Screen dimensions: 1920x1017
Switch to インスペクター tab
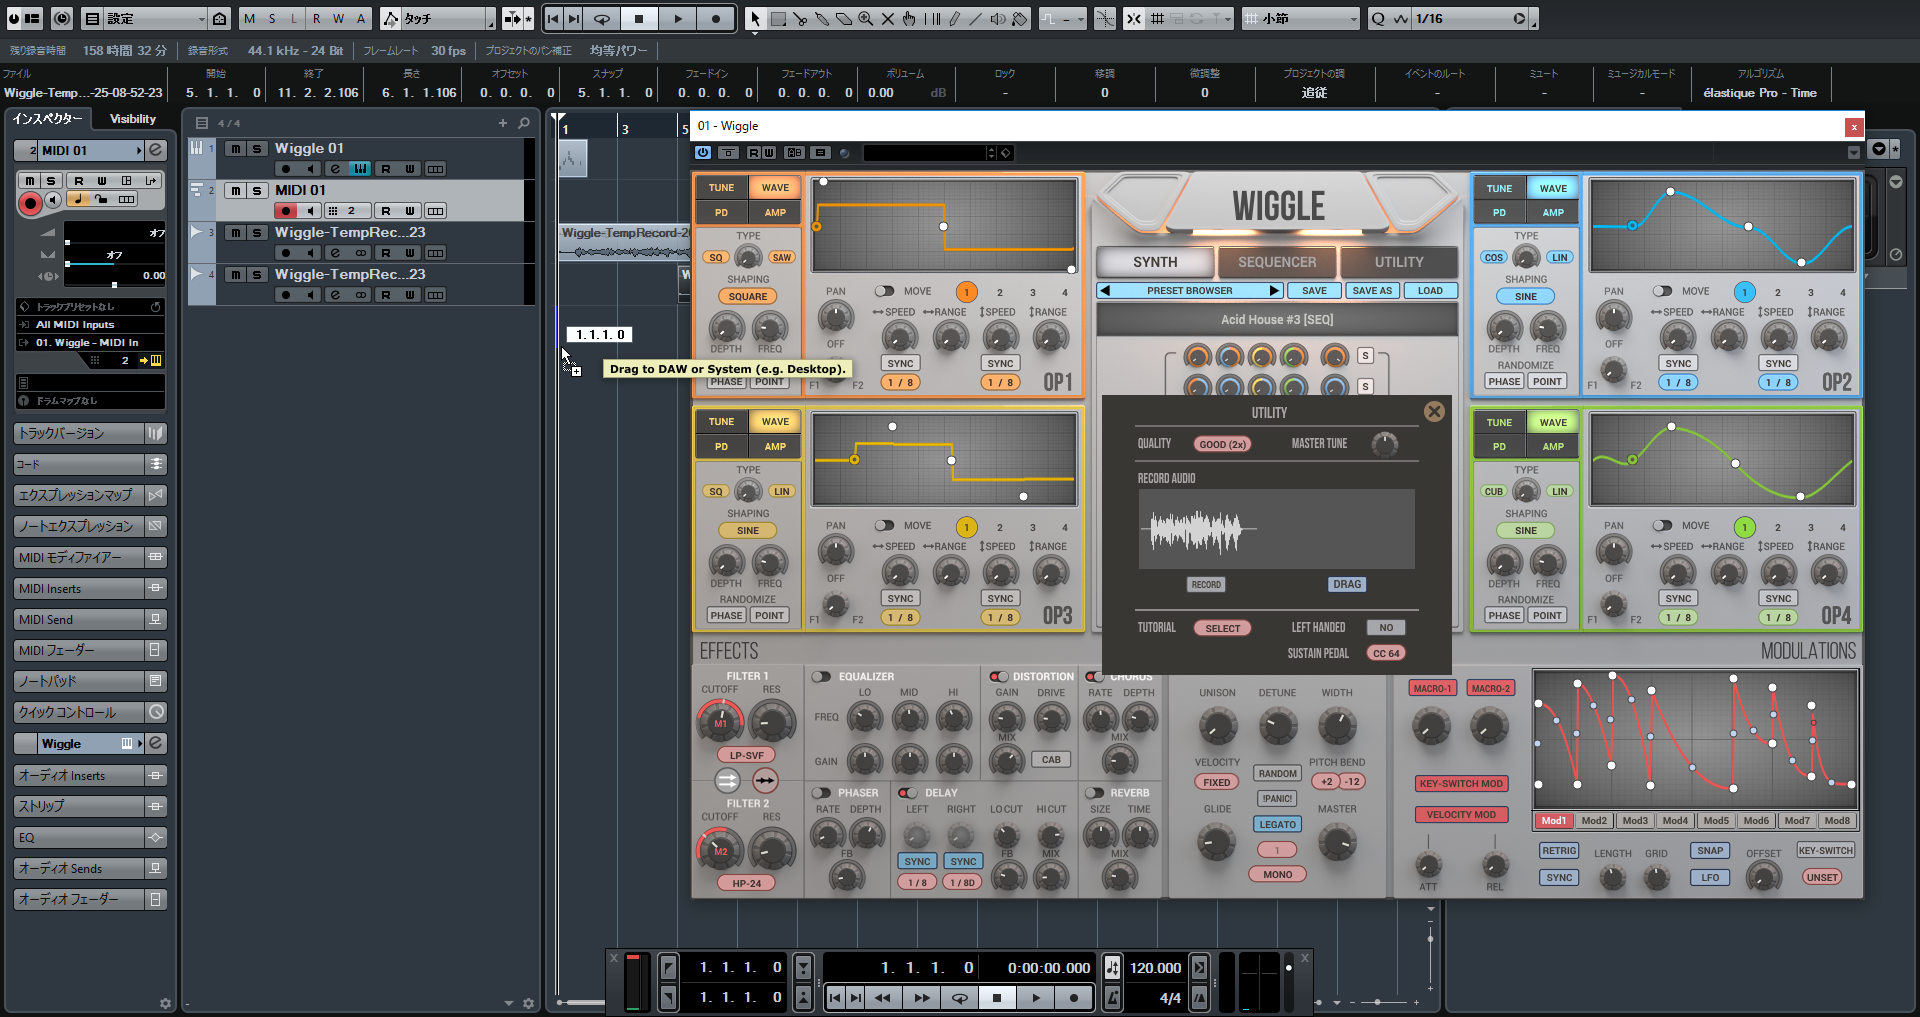pyautogui.click(x=48, y=119)
